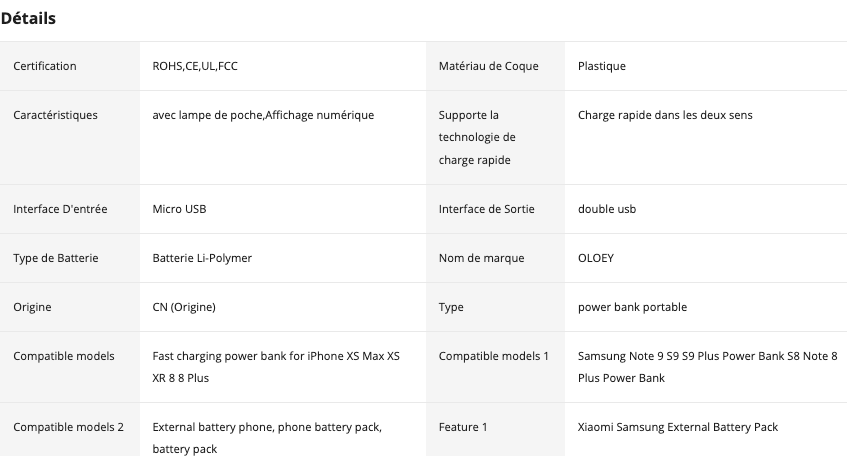
Task: Click the Interface D'entrée label
Action: [x=60, y=209]
